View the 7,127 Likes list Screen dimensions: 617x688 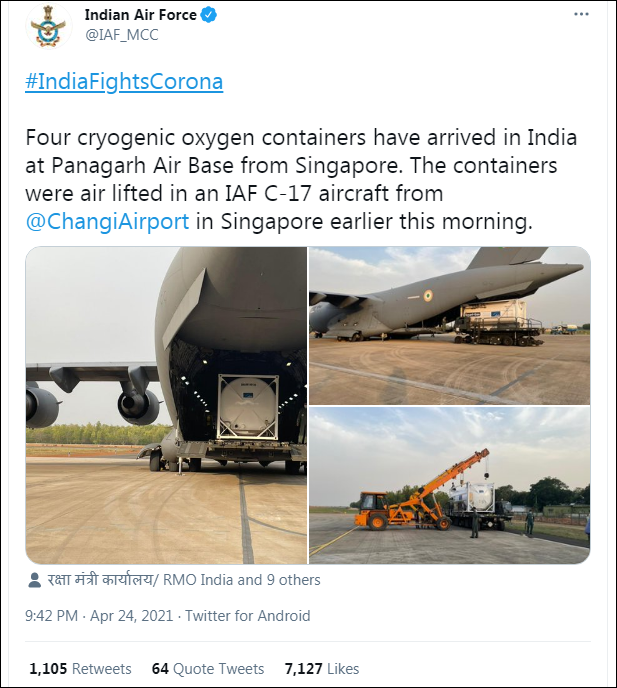tap(321, 668)
